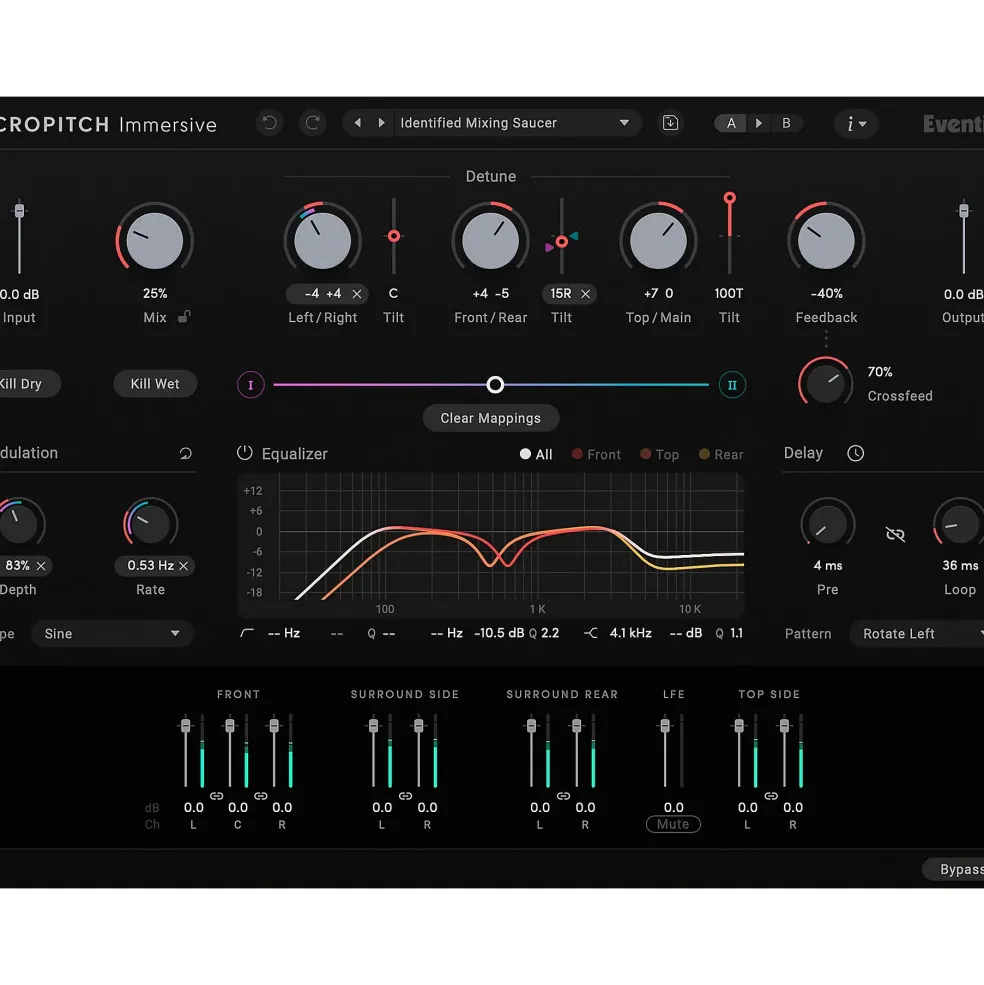Click the Pre delay knob
984x985 pixels.
point(828,523)
